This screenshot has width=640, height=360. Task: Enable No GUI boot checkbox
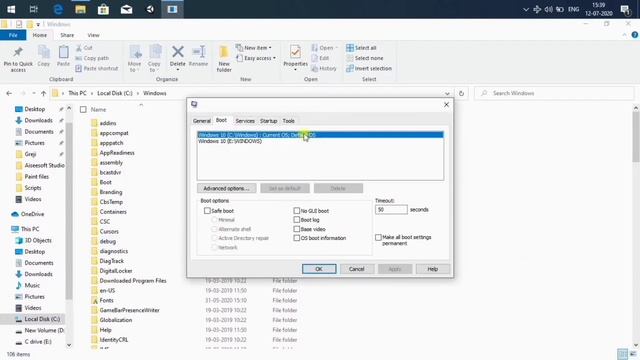pyautogui.click(x=296, y=211)
